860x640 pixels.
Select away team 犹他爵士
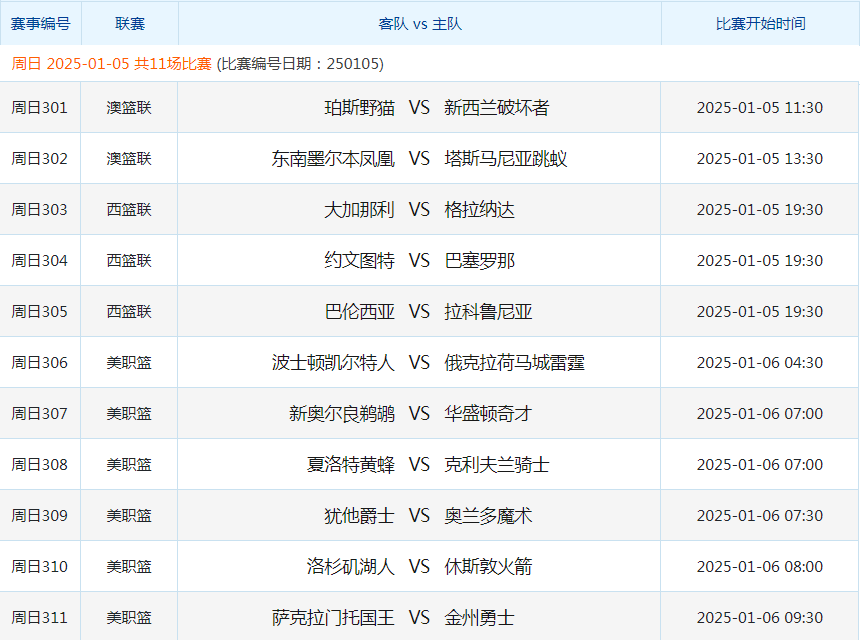tap(359, 516)
